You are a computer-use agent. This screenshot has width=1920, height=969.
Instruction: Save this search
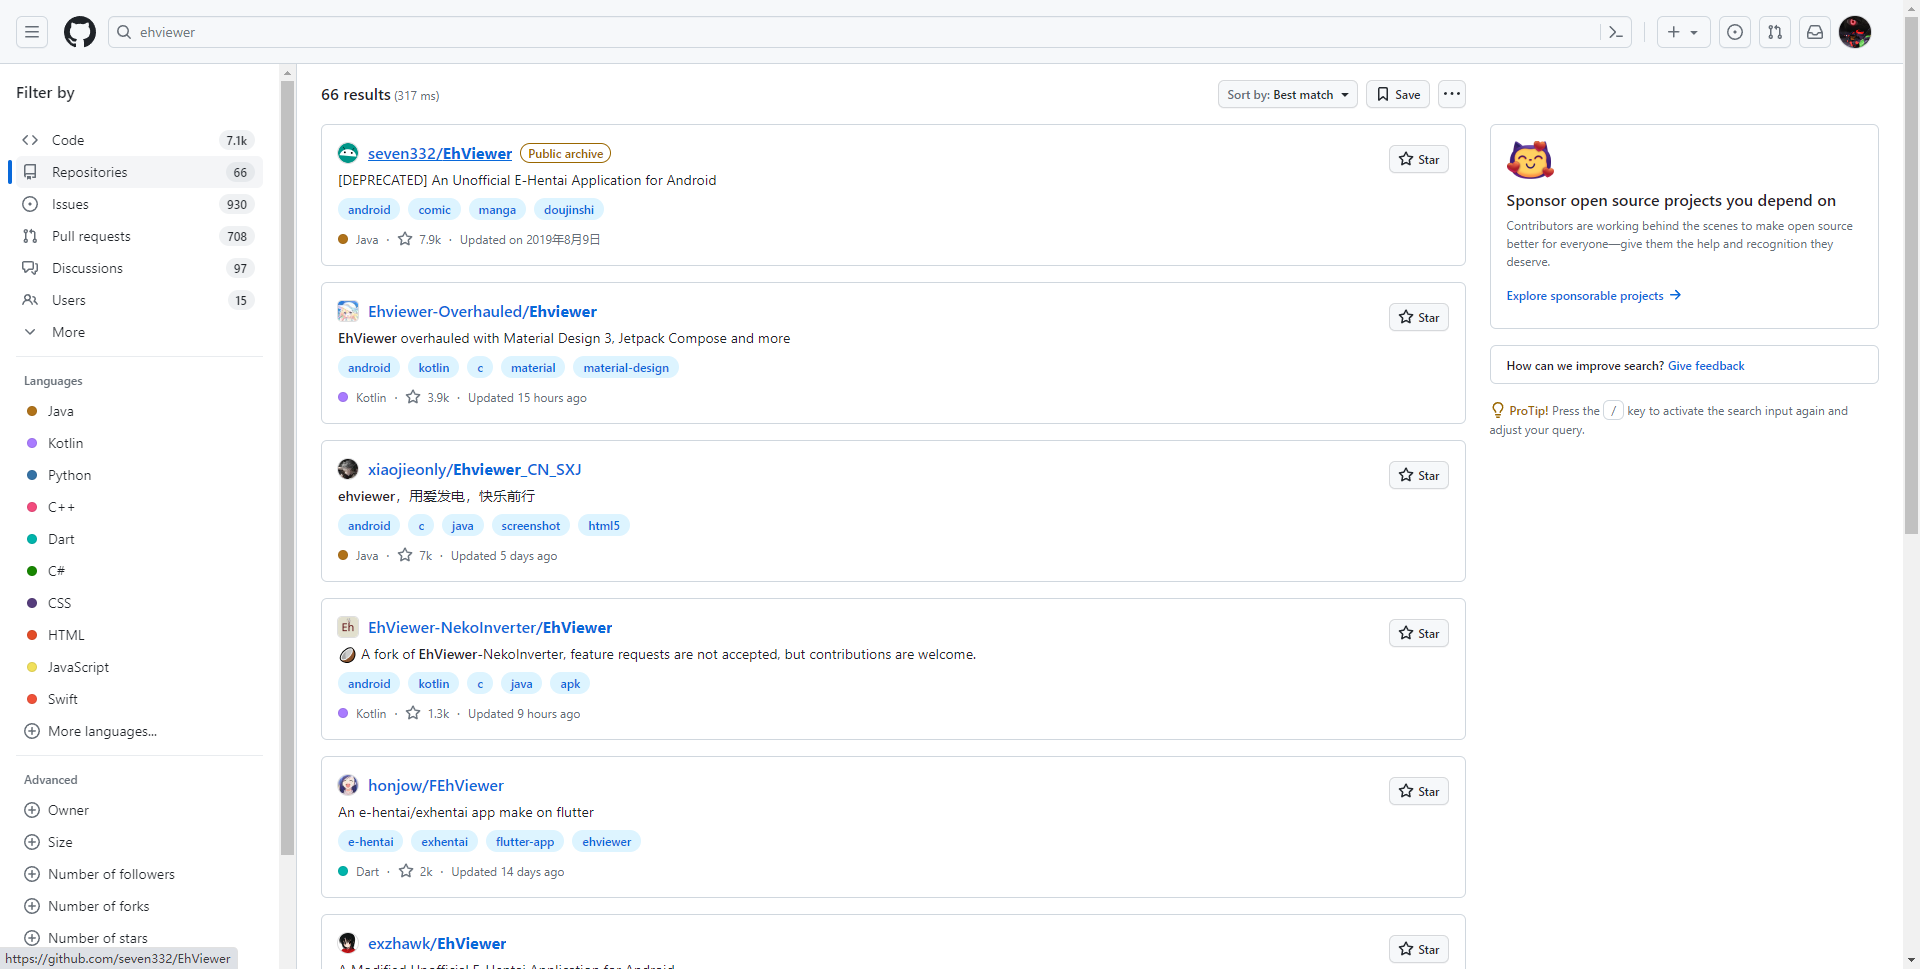tap(1398, 94)
